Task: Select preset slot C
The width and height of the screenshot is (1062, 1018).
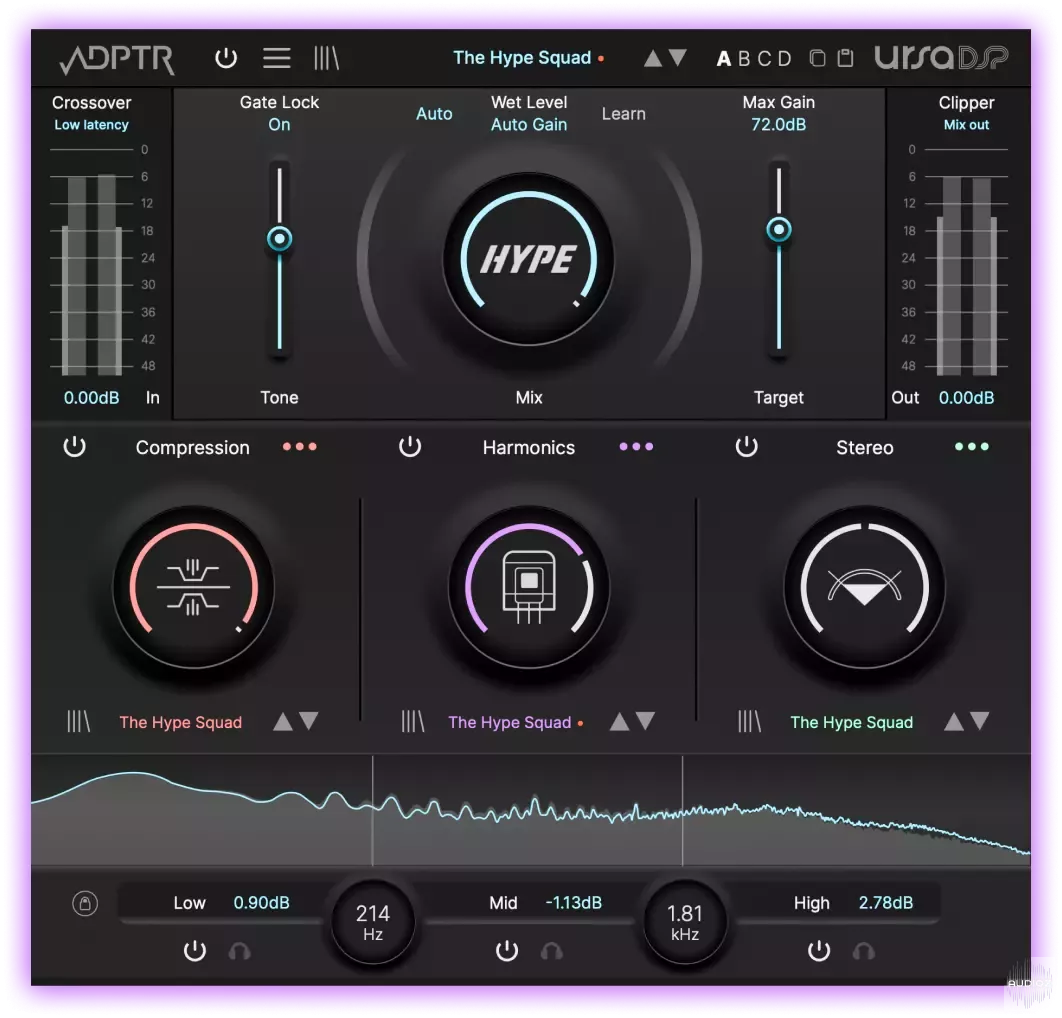Action: point(765,59)
